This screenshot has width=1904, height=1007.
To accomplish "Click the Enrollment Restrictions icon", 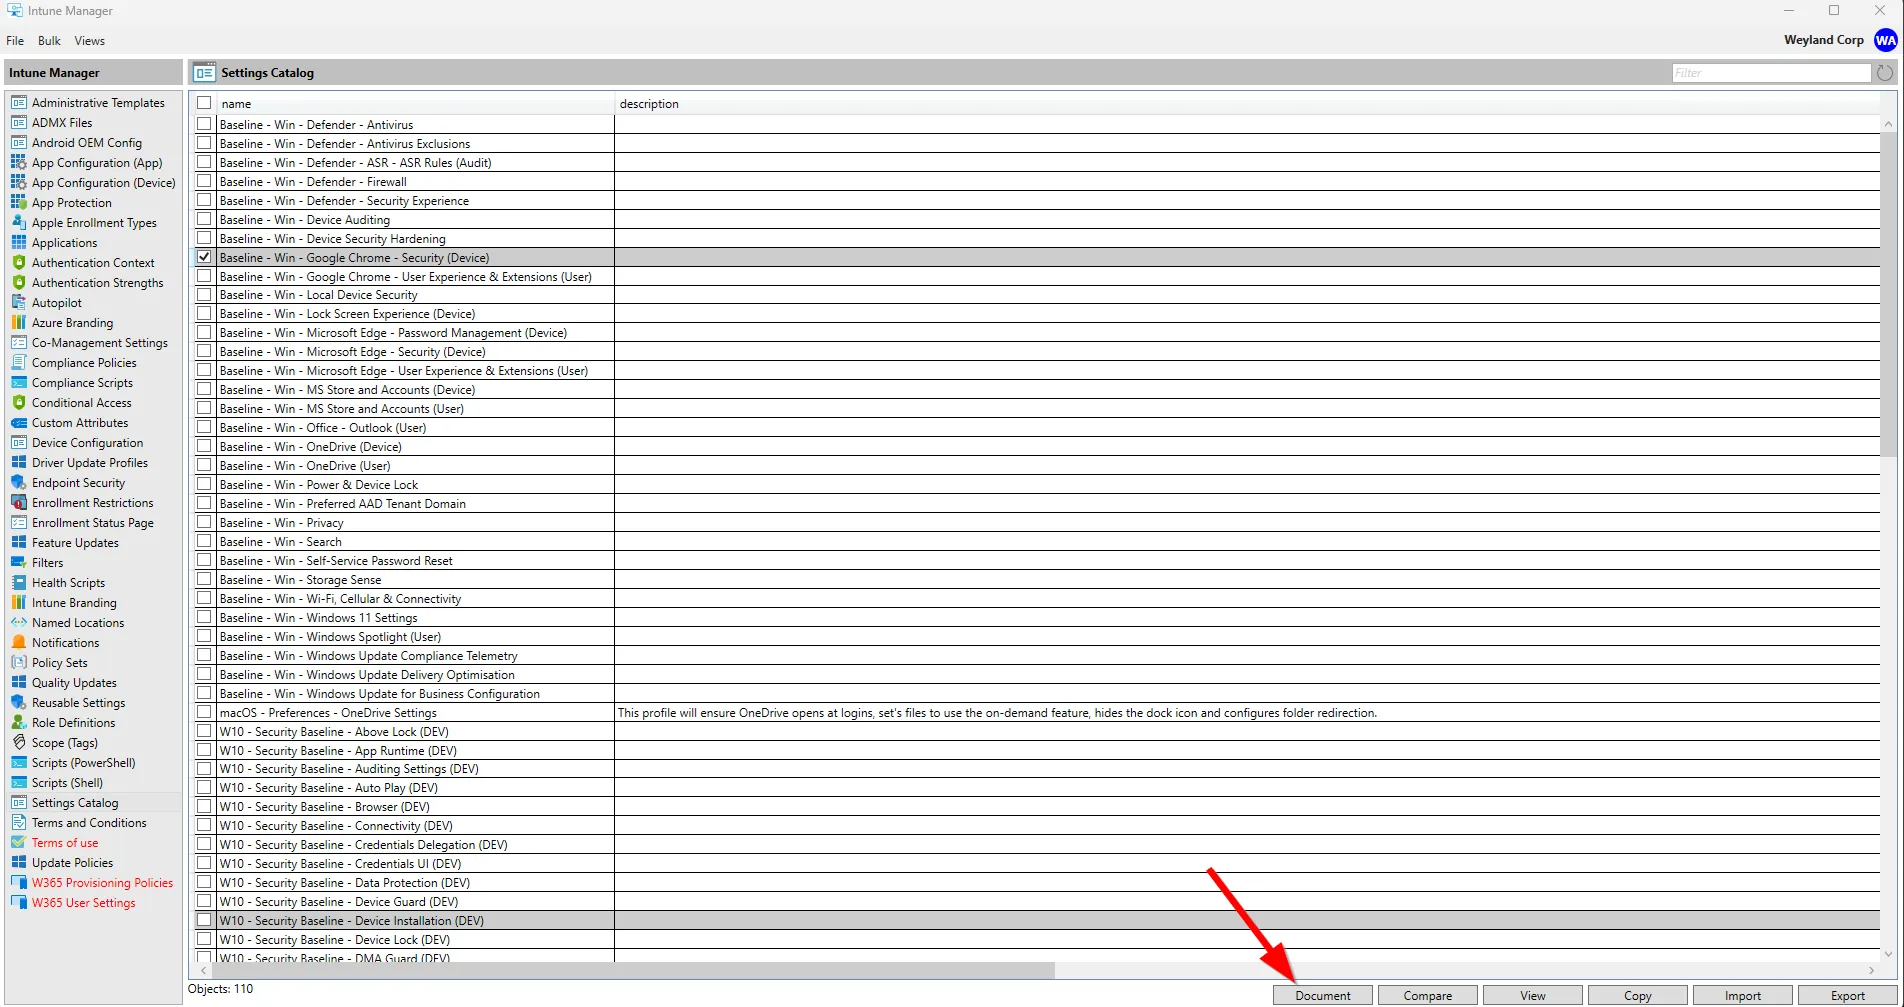I will (18, 503).
